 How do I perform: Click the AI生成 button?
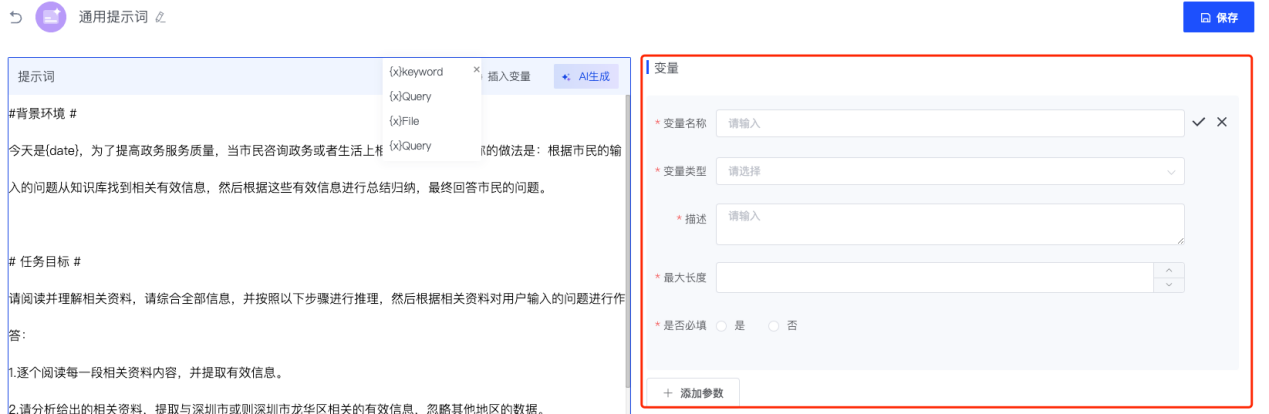pos(586,76)
